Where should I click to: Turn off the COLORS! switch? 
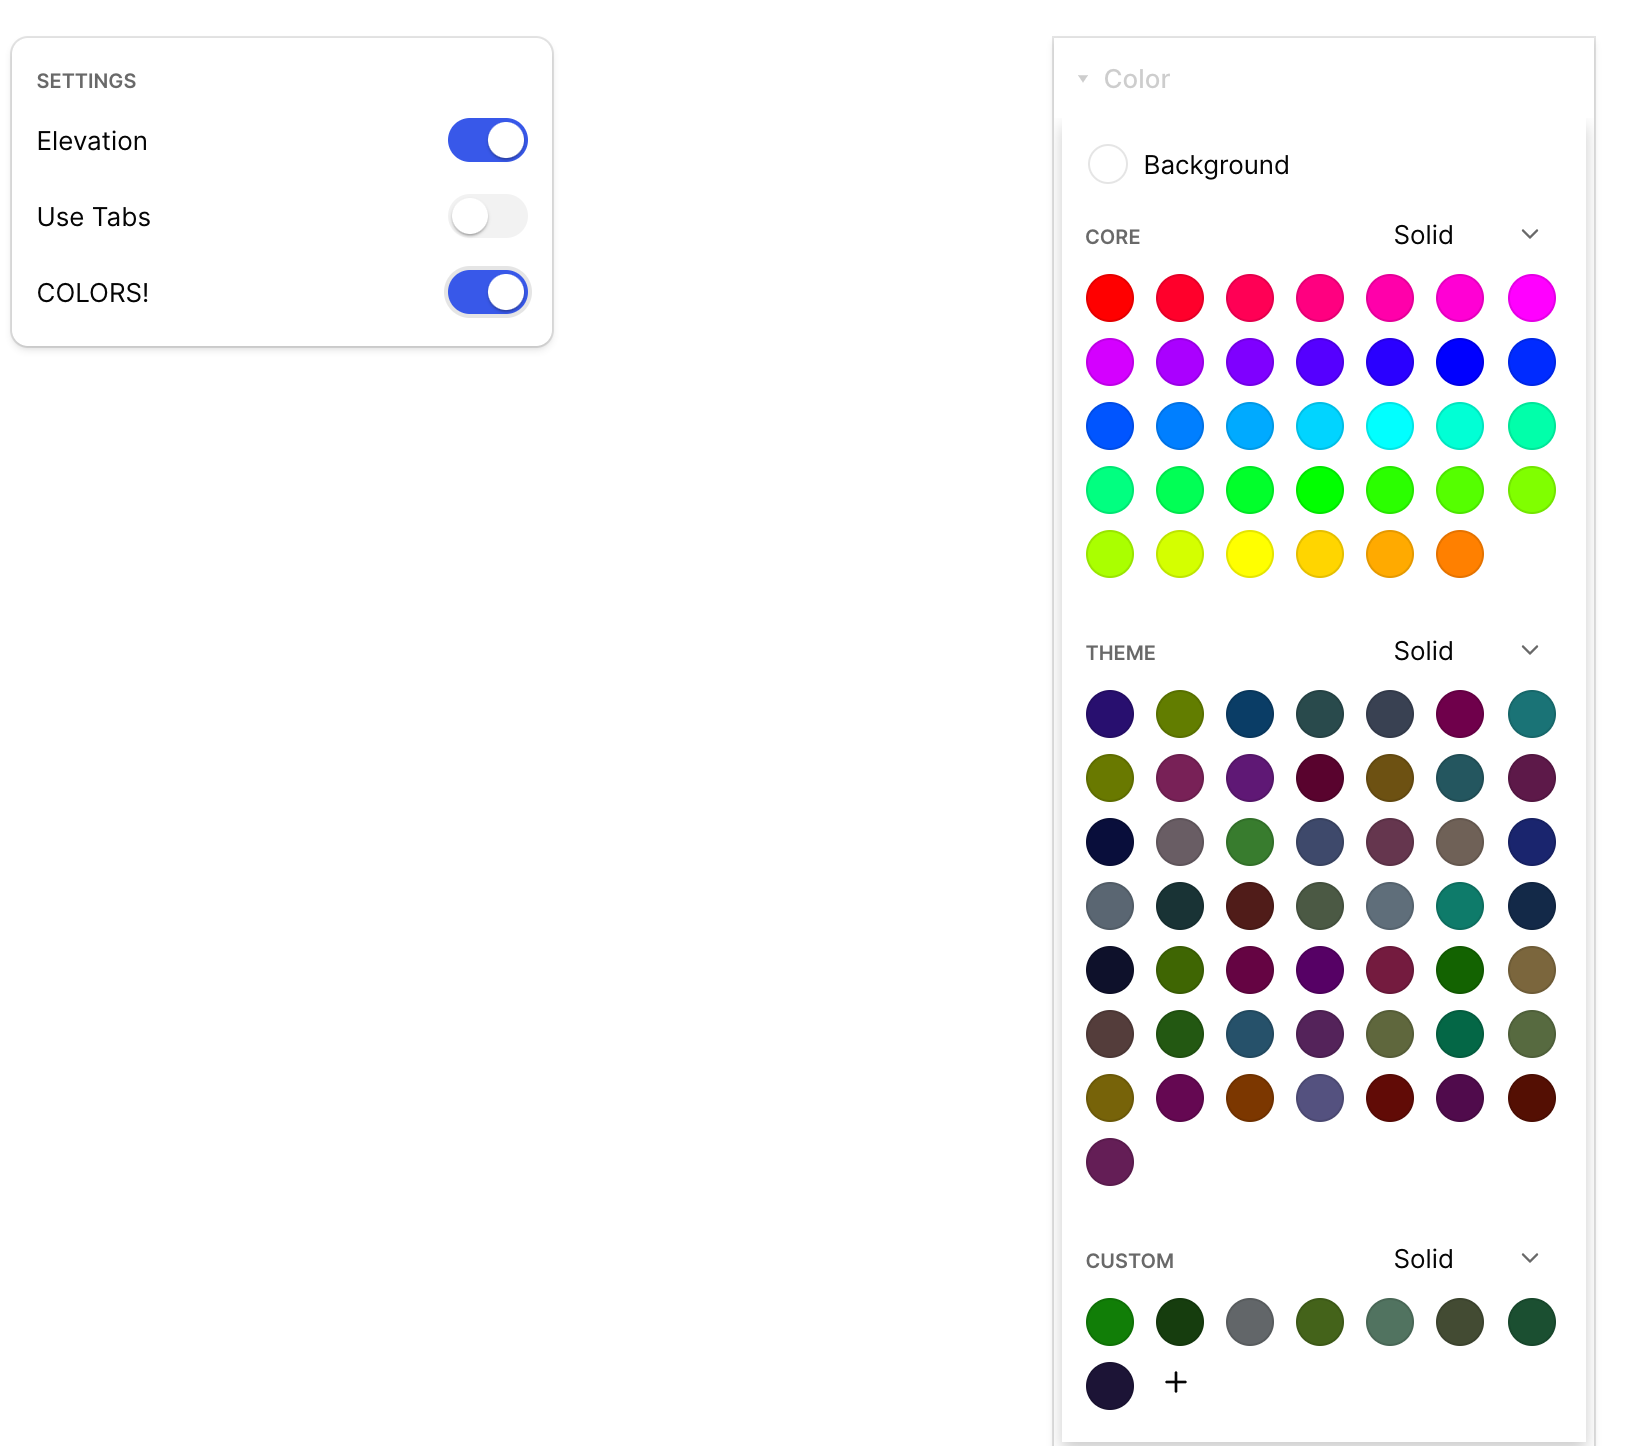[x=487, y=292]
